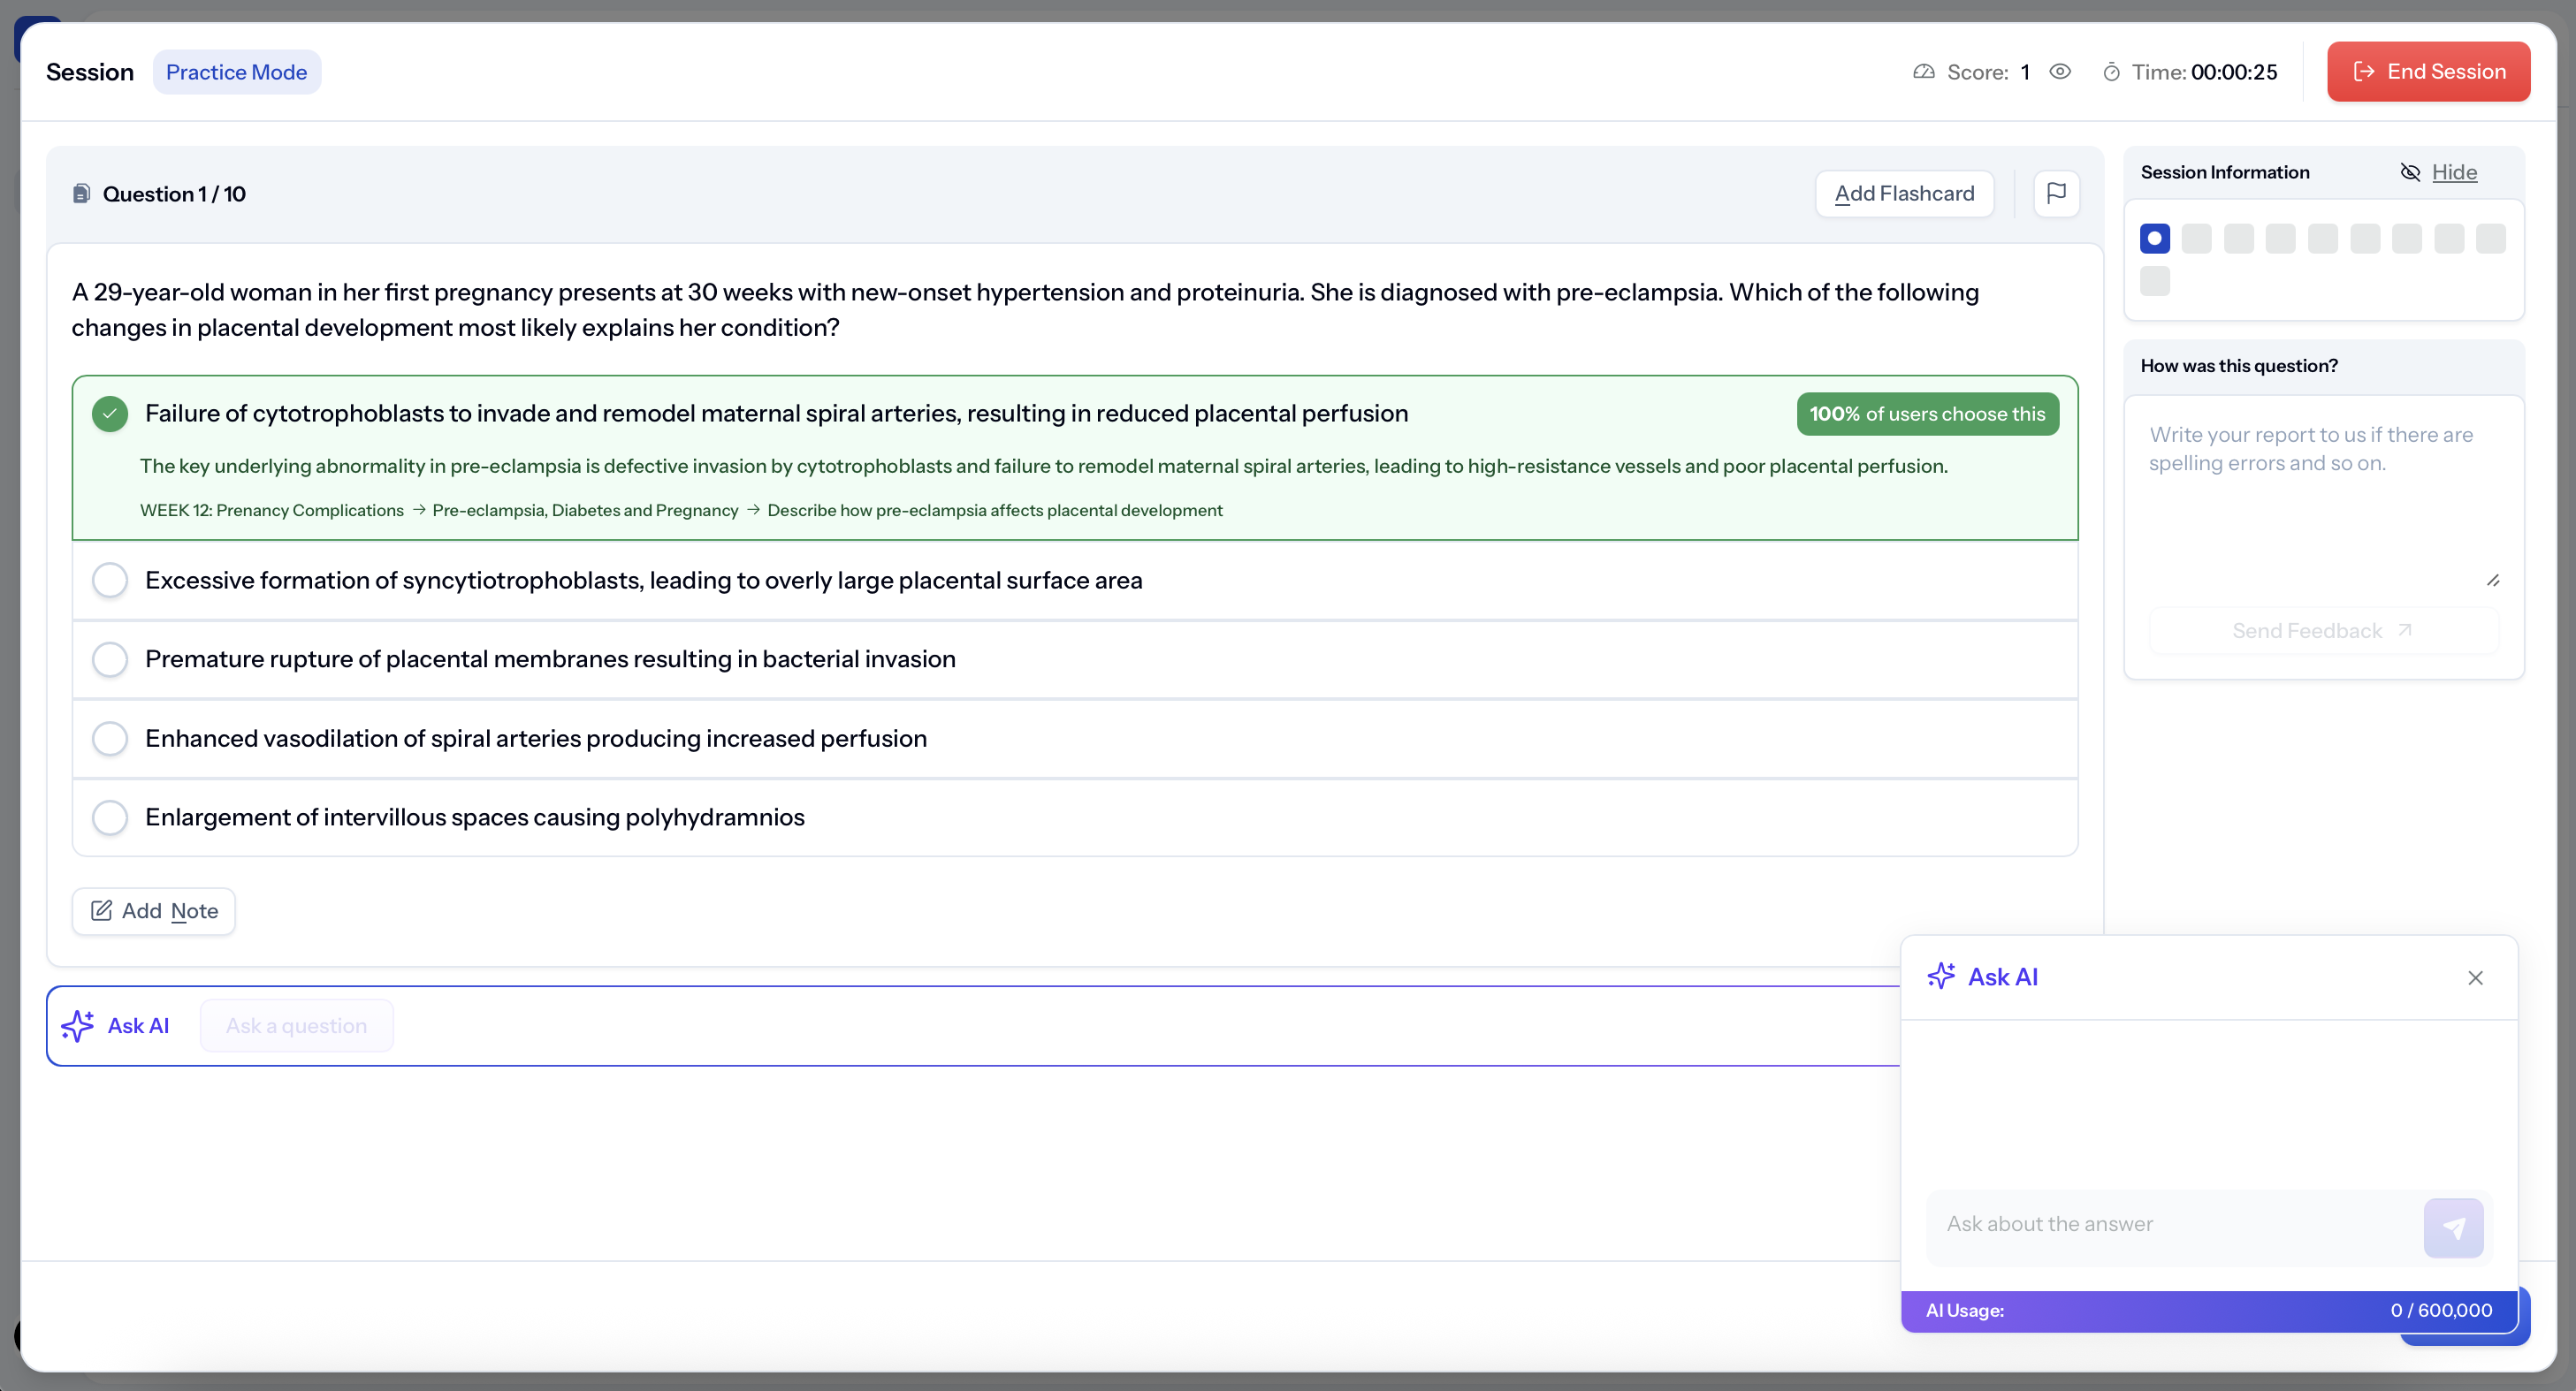Click the score gauge icon
Viewport: 2576px width, 1391px height.
pos(1923,72)
